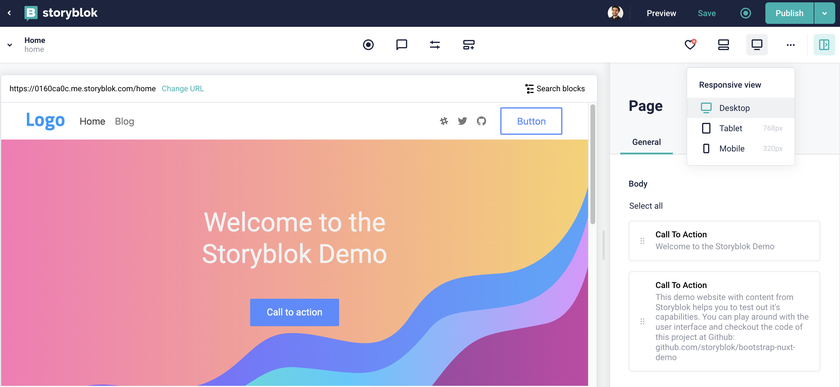840x387 pixels.
Task: Open the Blog nav link in preview
Action: [124, 121]
